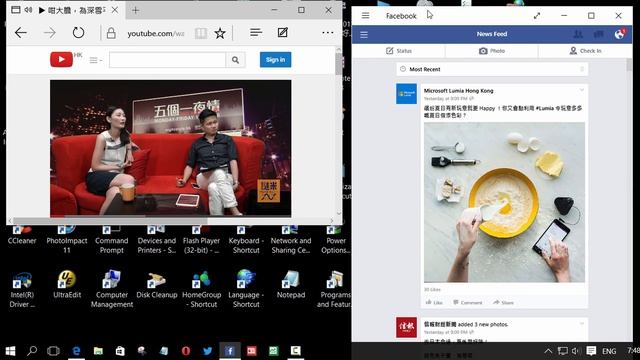This screenshot has height=360, width=640.
Task: Share the Microsoft Lumia post
Action: click(503, 302)
